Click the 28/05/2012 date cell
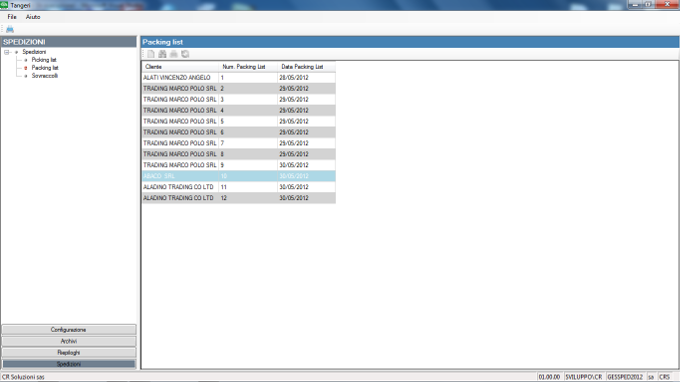The width and height of the screenshot is (680, 382). (x=306, y=78)
